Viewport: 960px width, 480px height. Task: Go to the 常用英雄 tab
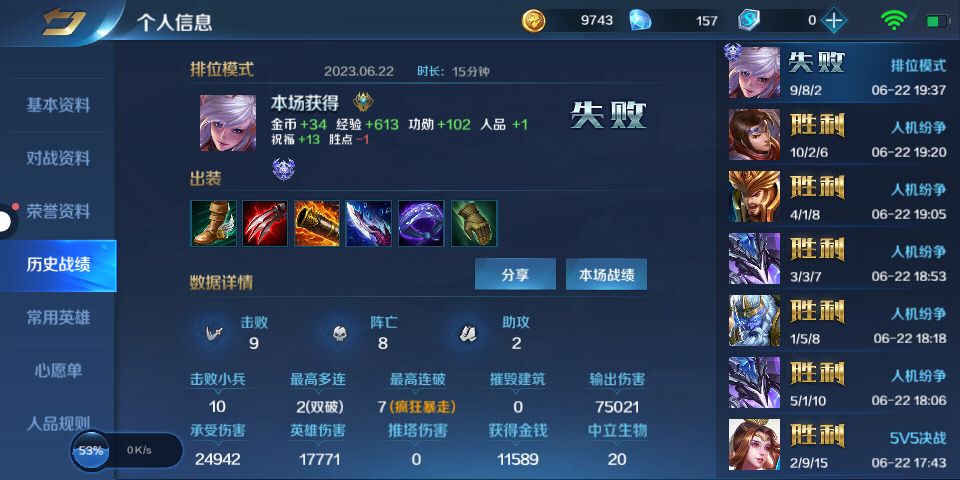(58, 318)
